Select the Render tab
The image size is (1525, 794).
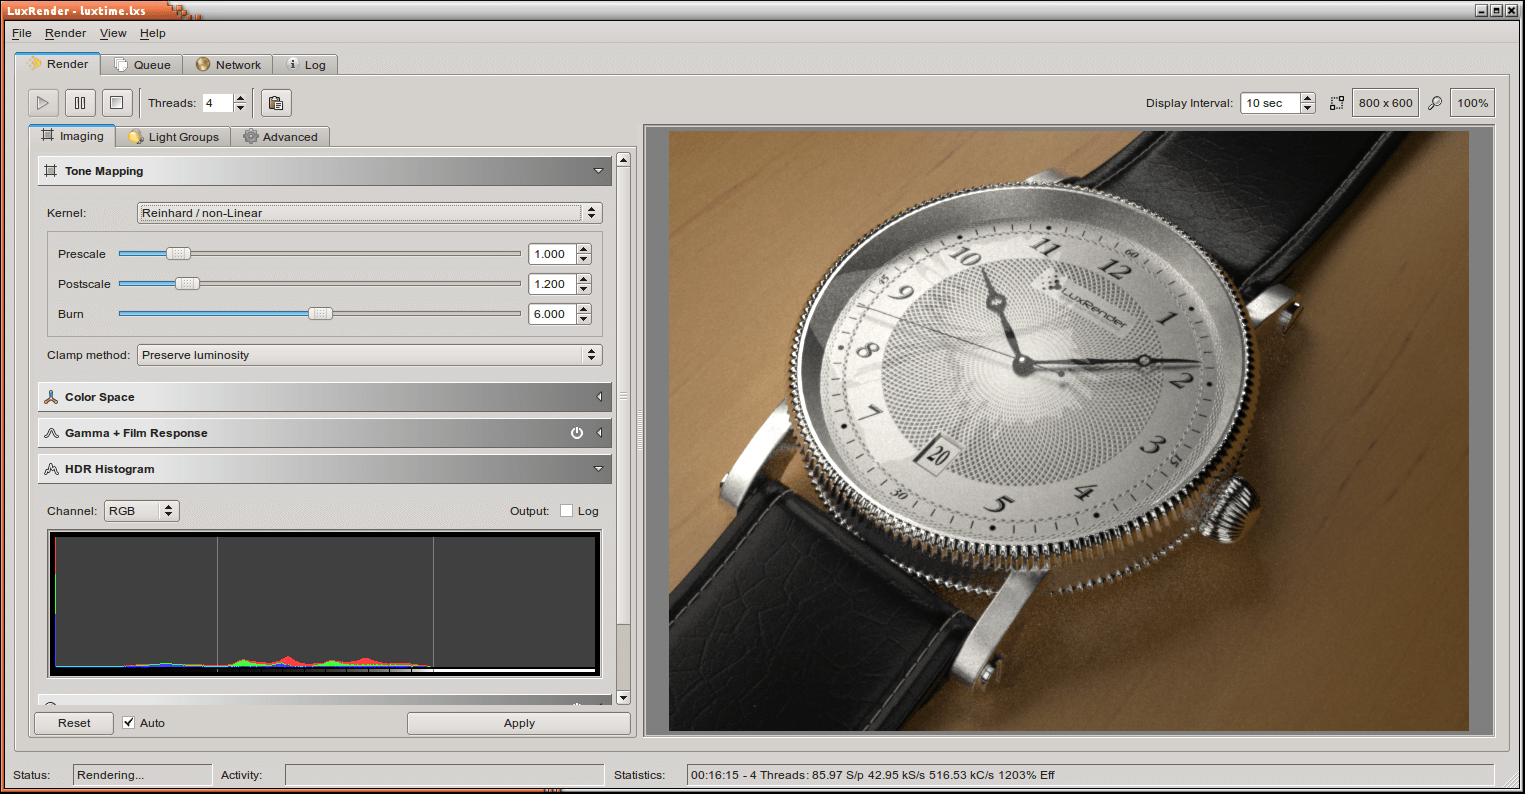(58, 63)
